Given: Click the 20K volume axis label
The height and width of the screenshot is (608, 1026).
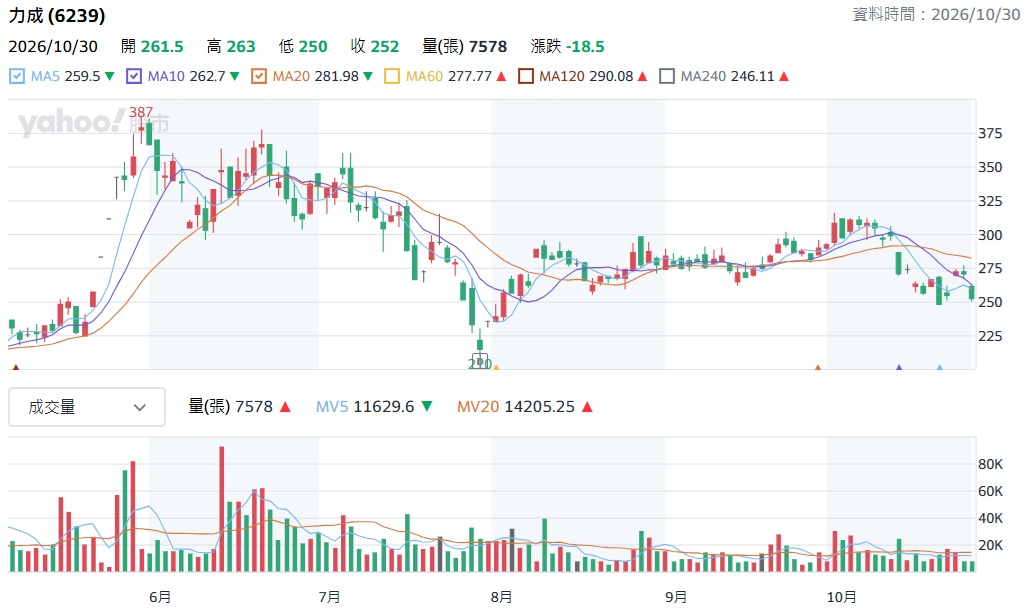Looking at the screenshot, I should point(990,545).
